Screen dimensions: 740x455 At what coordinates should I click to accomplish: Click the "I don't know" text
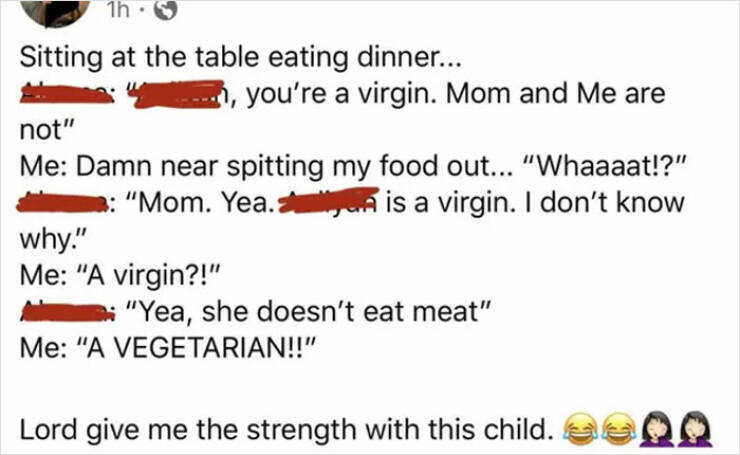click(x=612, y=203)
